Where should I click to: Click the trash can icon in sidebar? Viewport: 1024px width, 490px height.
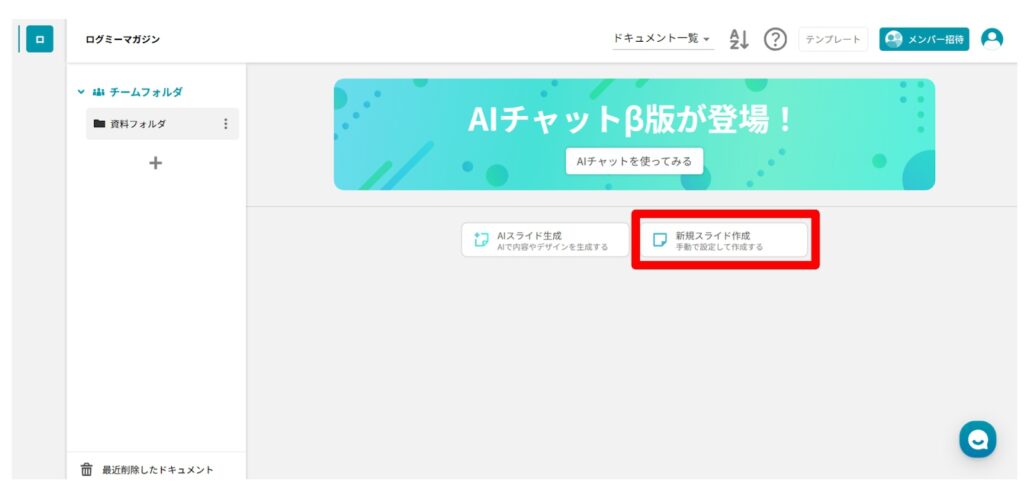tap(86, 469)
